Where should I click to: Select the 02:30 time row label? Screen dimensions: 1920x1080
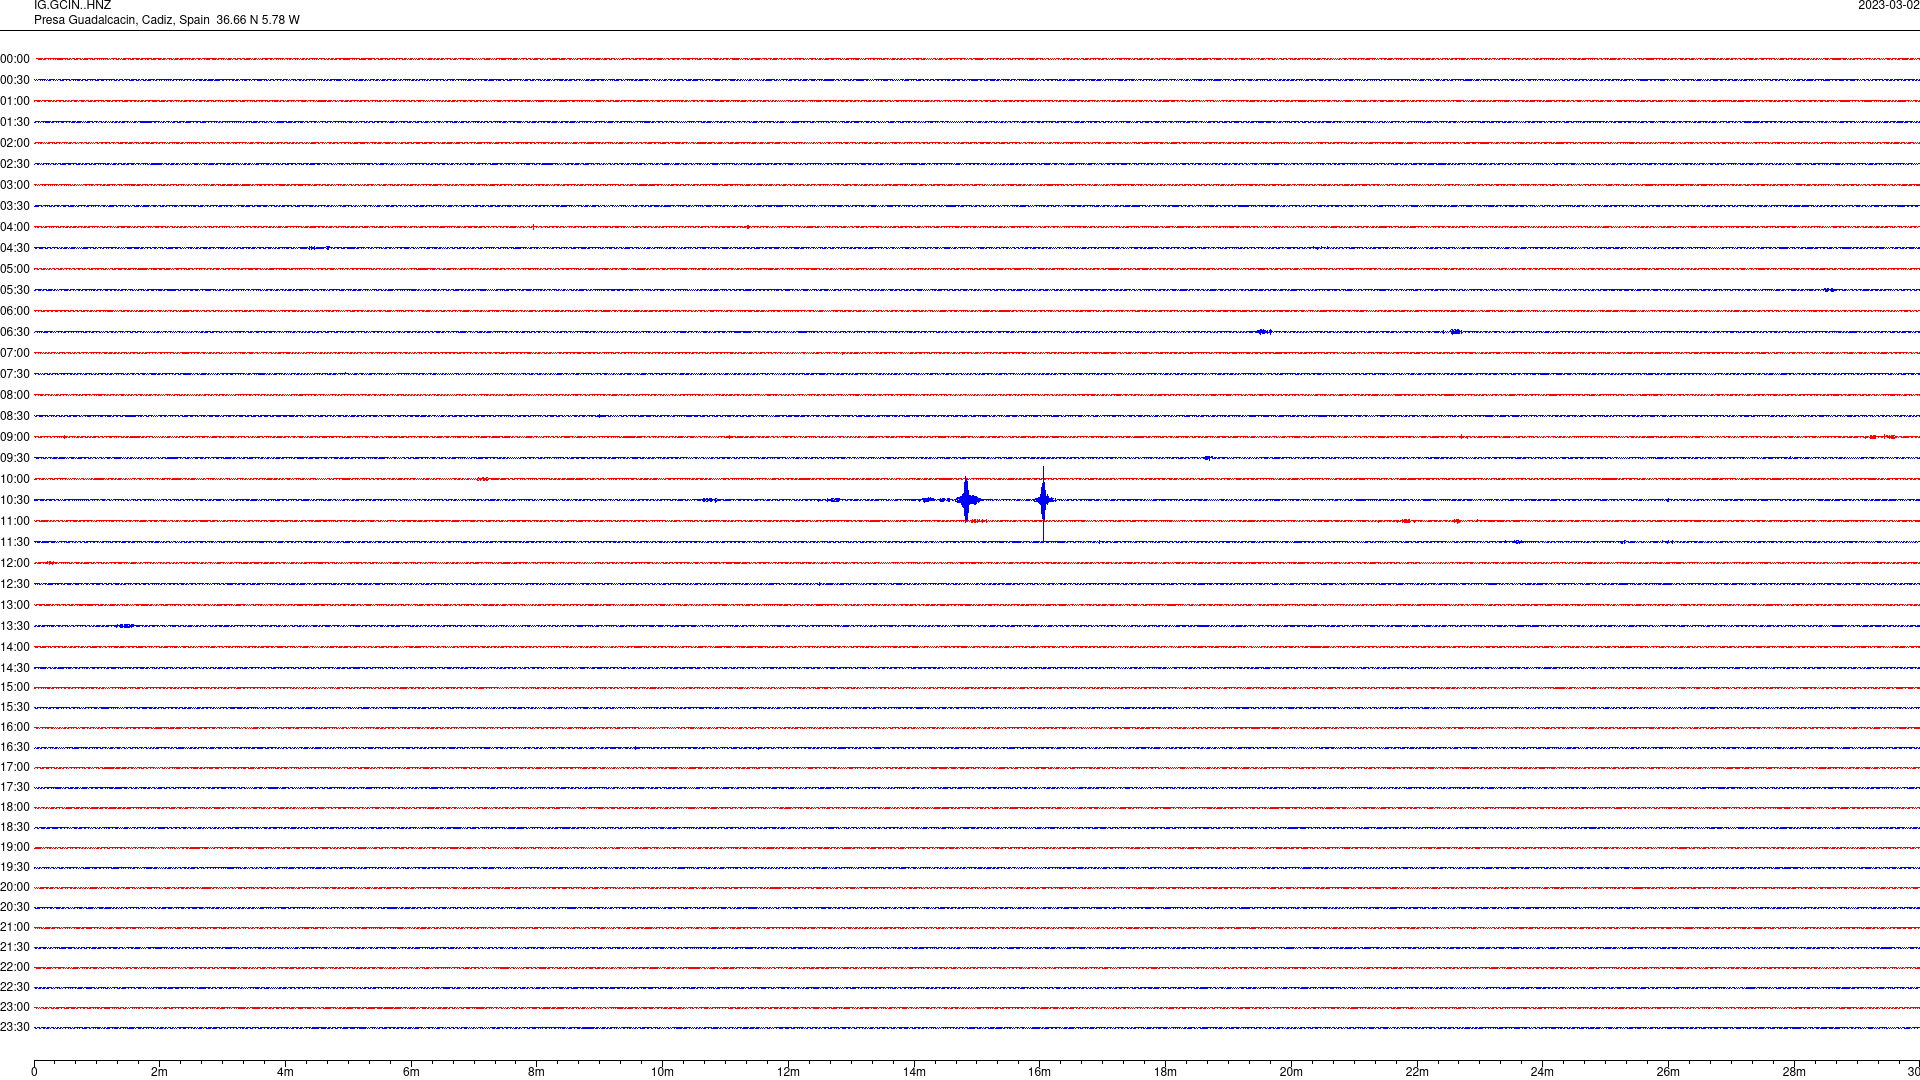(15, 164)
